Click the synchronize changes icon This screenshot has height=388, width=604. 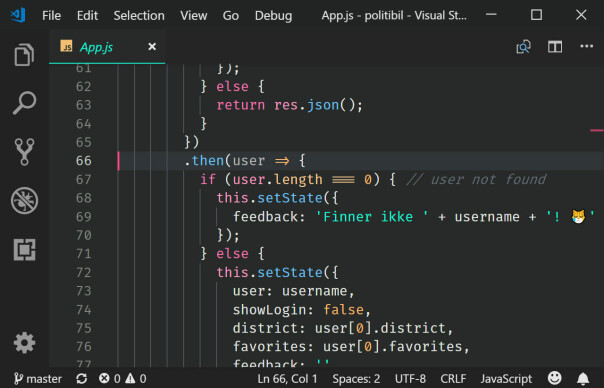[81, 379]
